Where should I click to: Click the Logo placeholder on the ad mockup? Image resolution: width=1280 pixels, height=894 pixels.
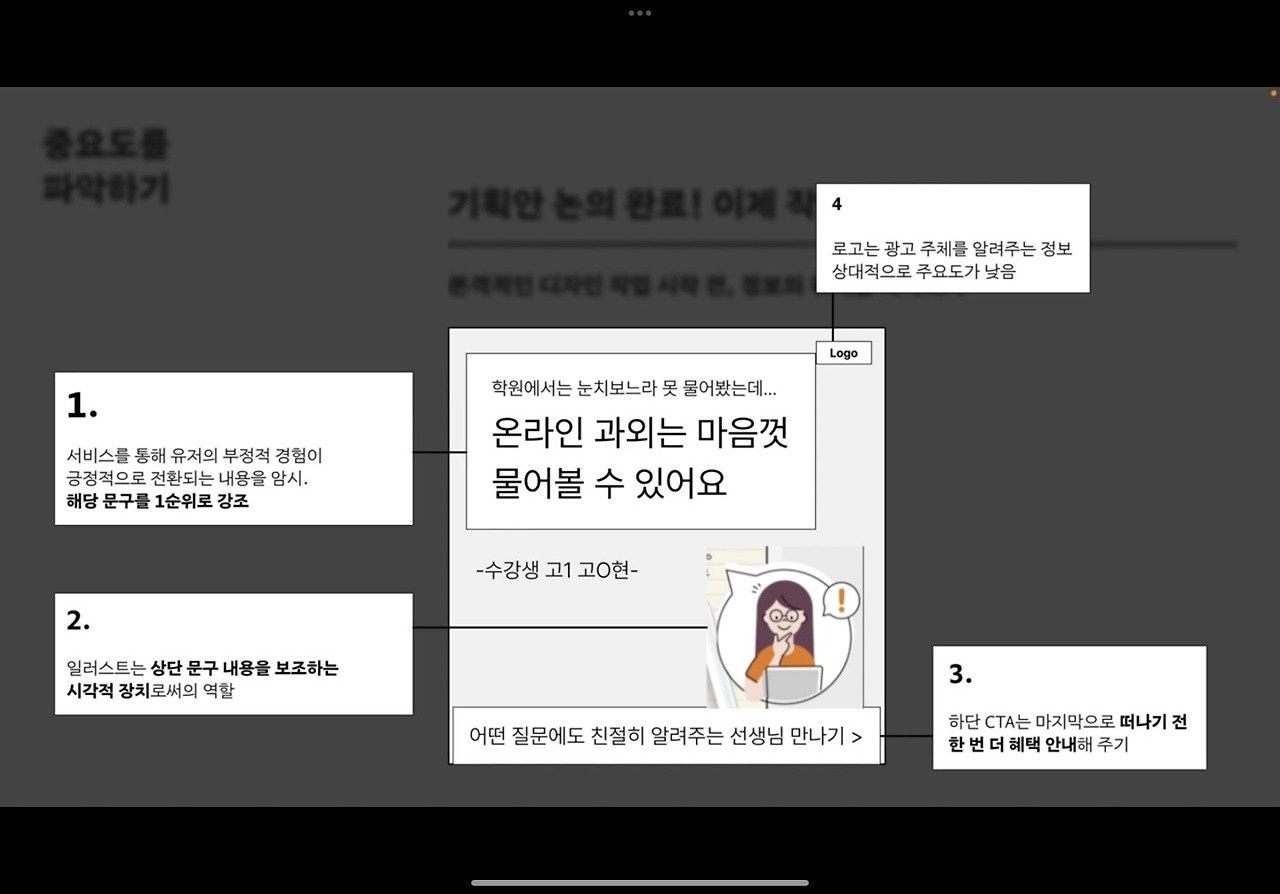pos(843,352)
